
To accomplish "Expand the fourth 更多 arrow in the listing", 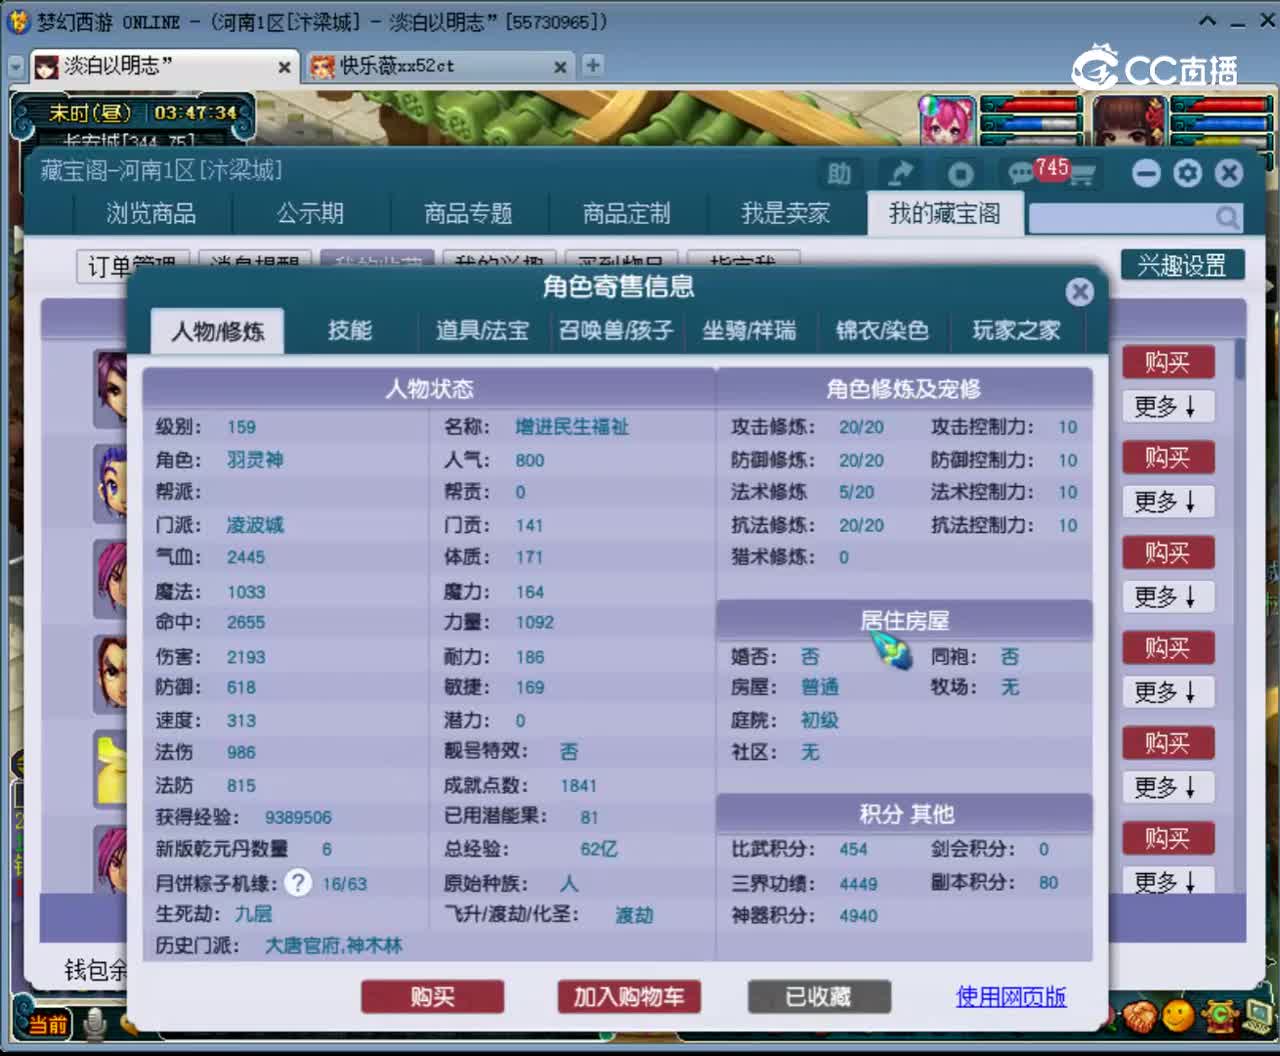I will point(1166,692).
